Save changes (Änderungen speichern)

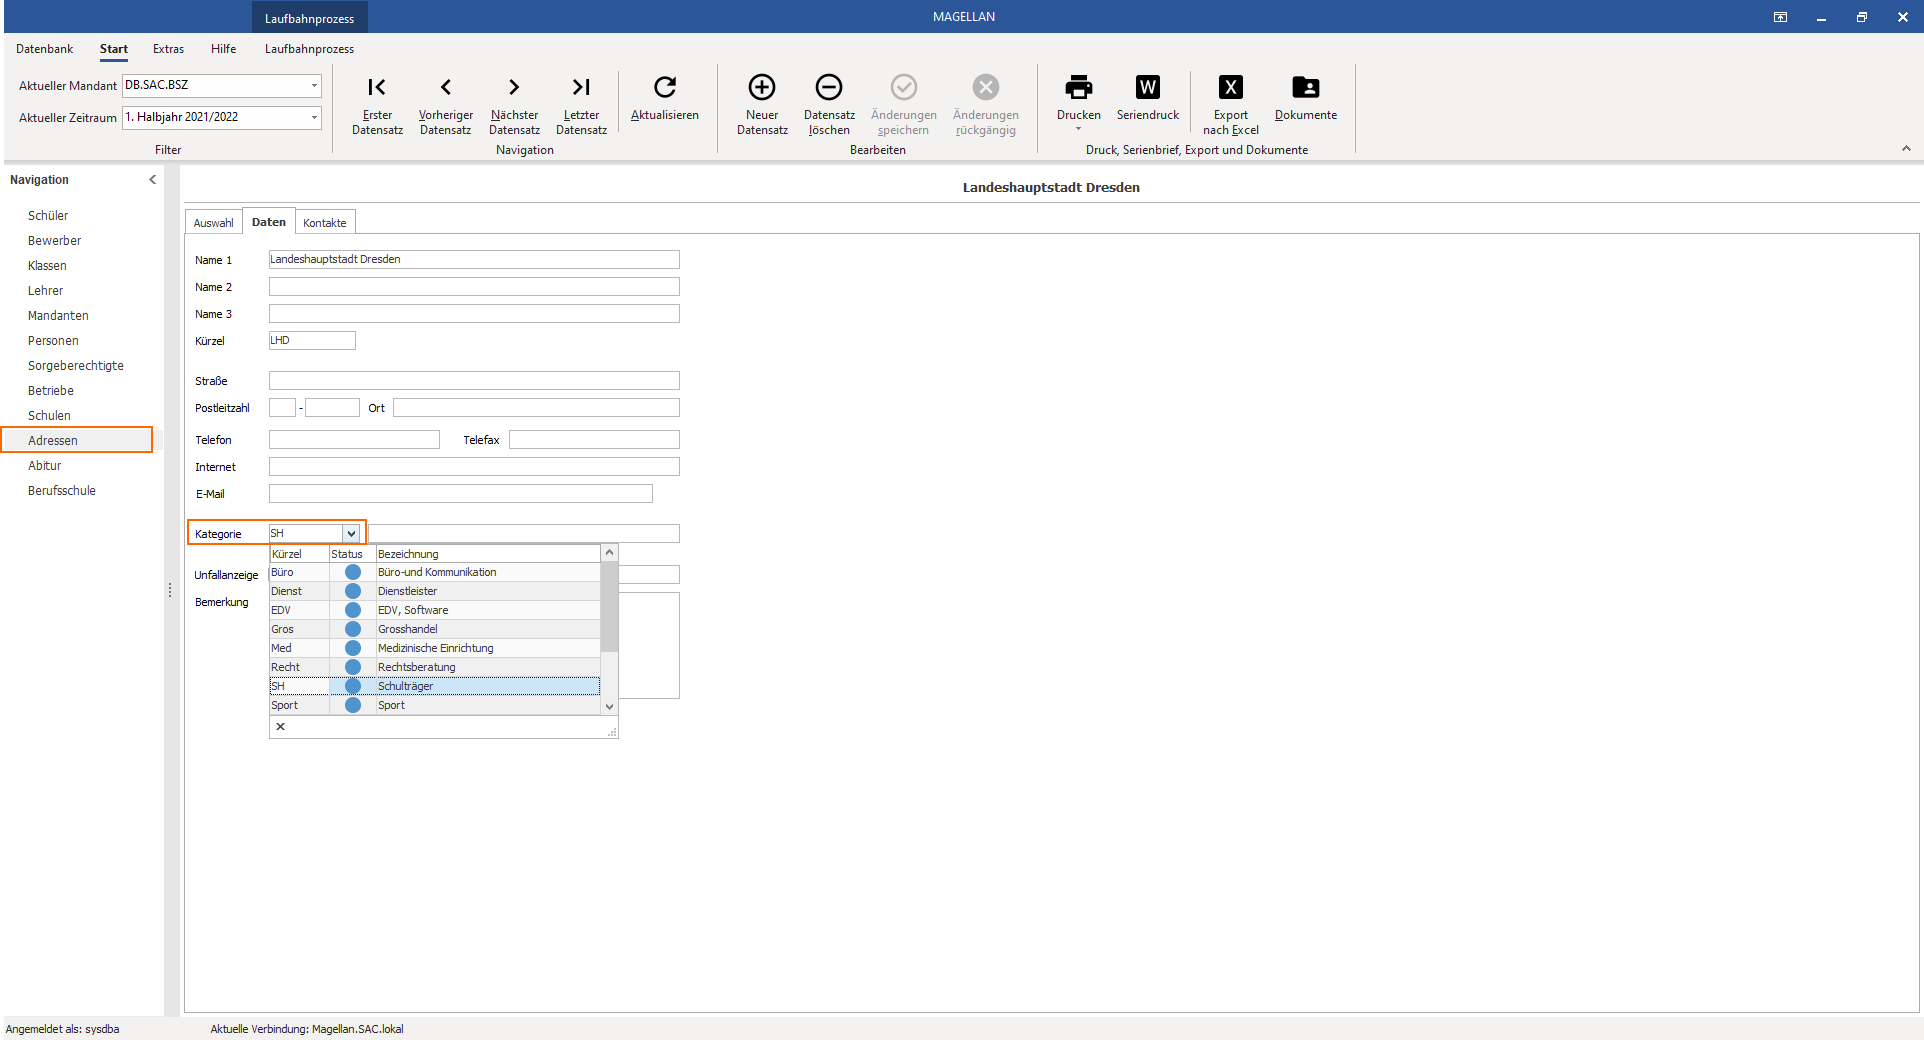pyautogui.click(x=904, y=104)
